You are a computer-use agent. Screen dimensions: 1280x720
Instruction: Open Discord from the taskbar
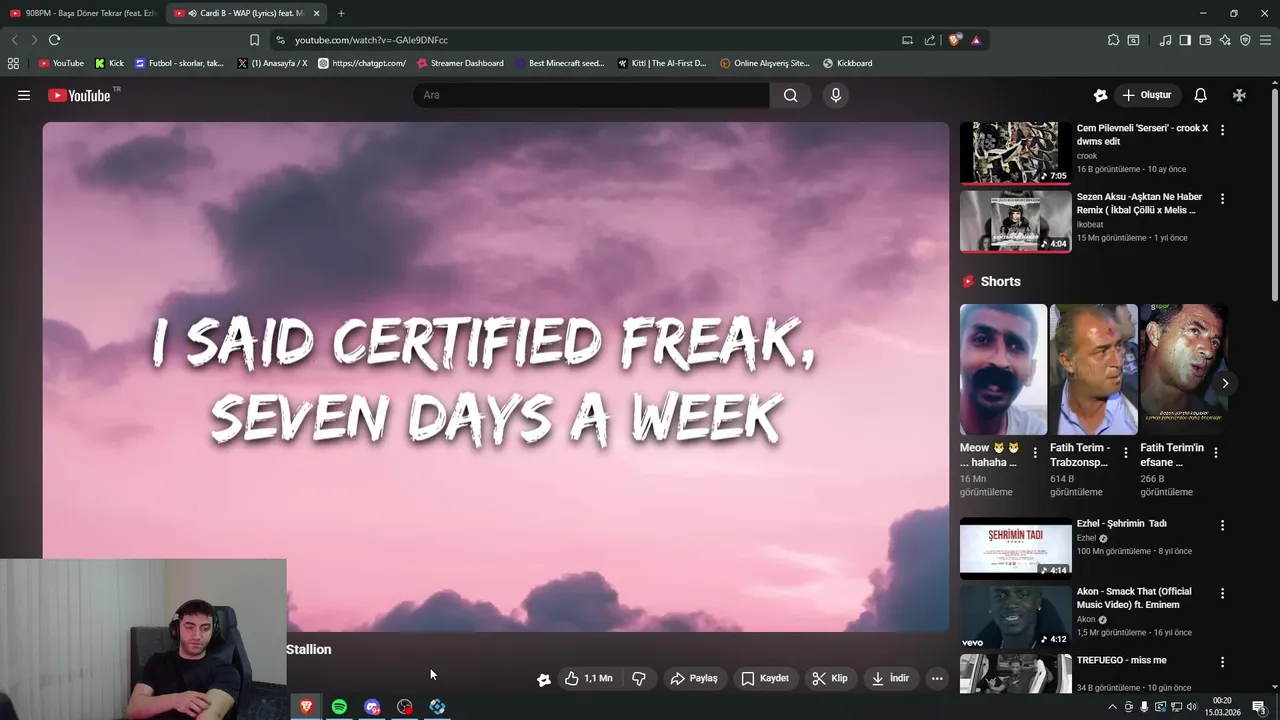point(372,707)
